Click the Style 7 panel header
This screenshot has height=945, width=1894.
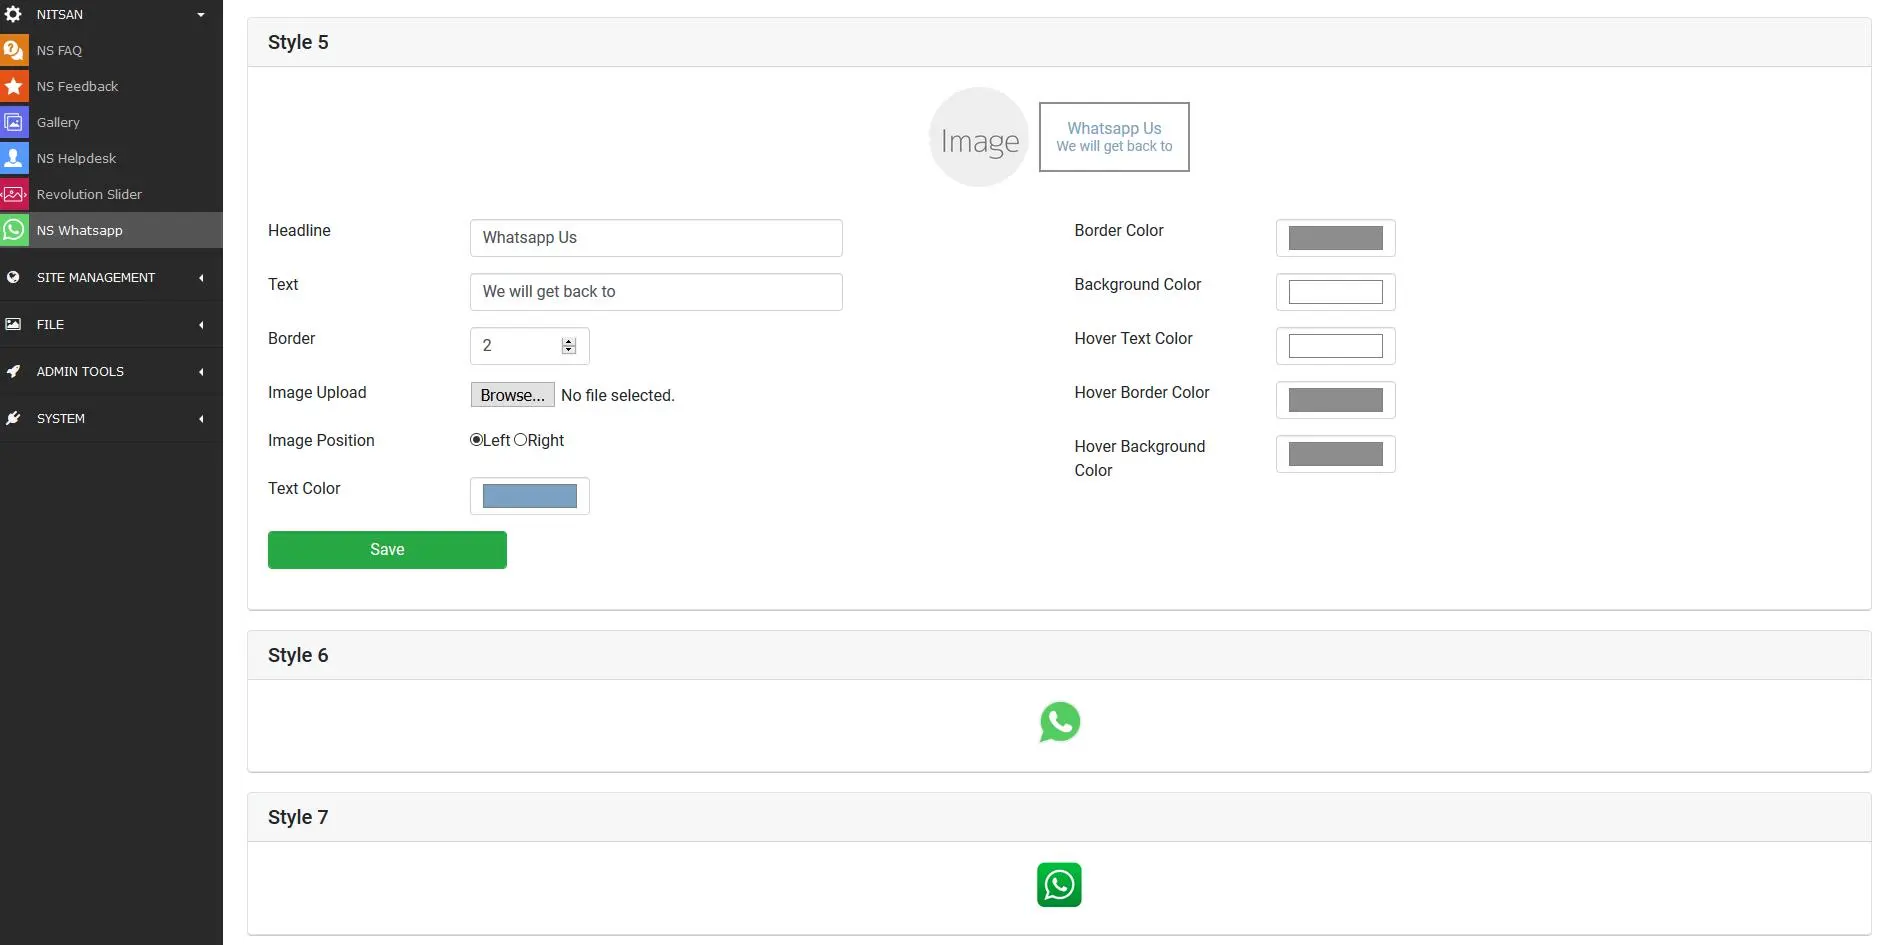(x=1059, y=817)
